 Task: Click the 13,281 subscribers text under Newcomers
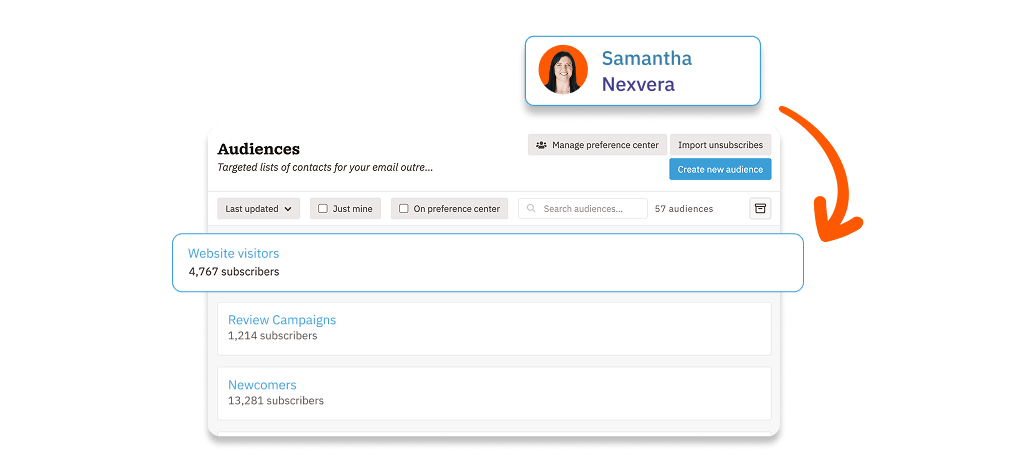coord(276,401)
